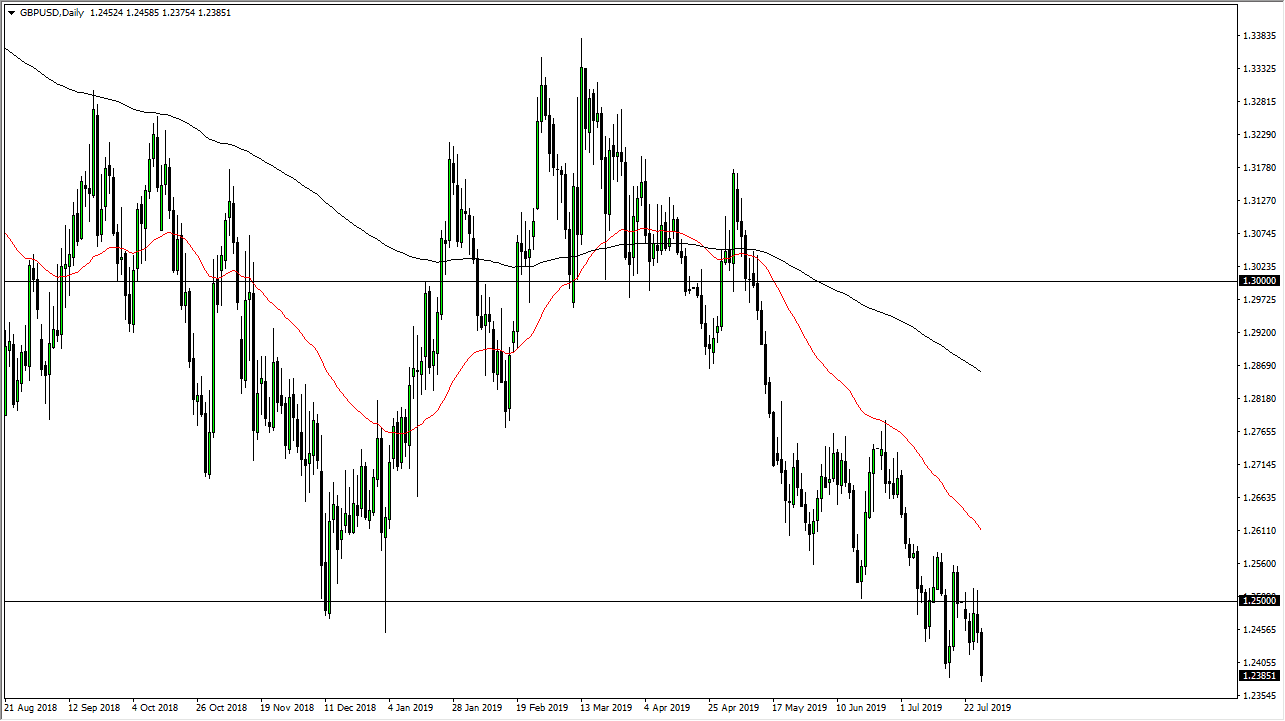
Task: Select the highlighted 1.30000 price level label
Action: (x=1258, y=281)
